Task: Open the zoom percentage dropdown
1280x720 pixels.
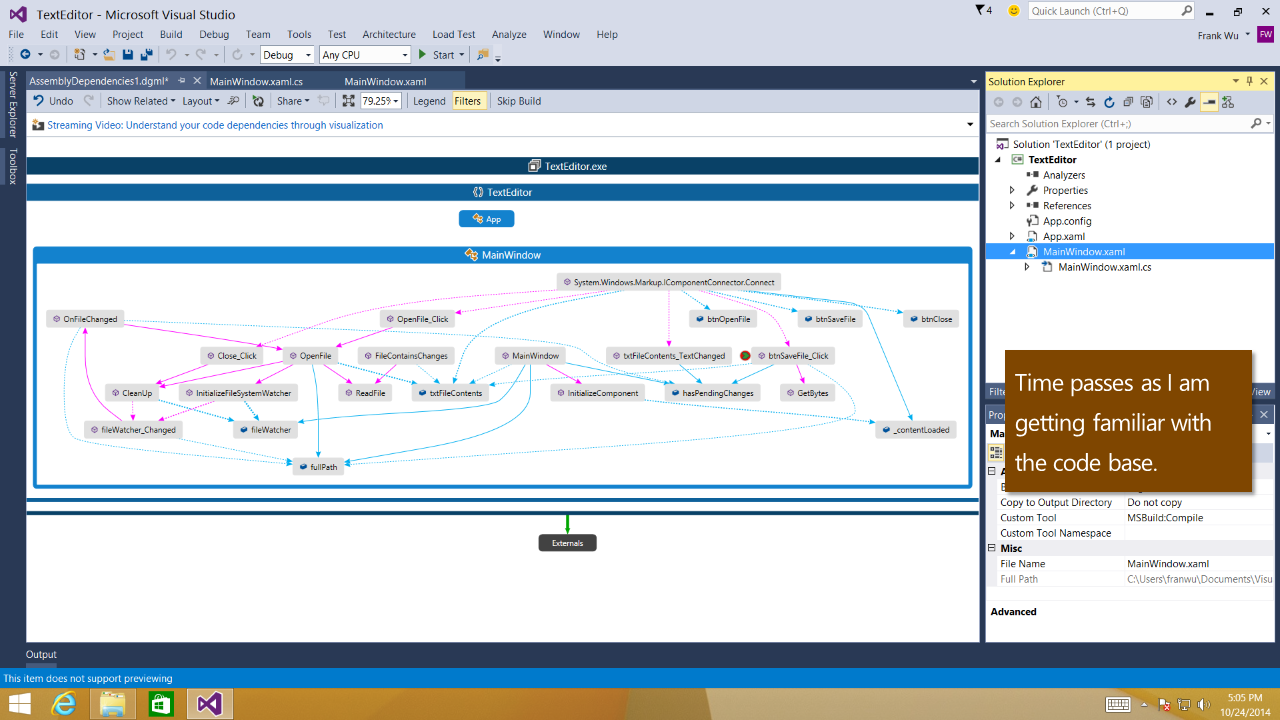Action: [396, 101]
